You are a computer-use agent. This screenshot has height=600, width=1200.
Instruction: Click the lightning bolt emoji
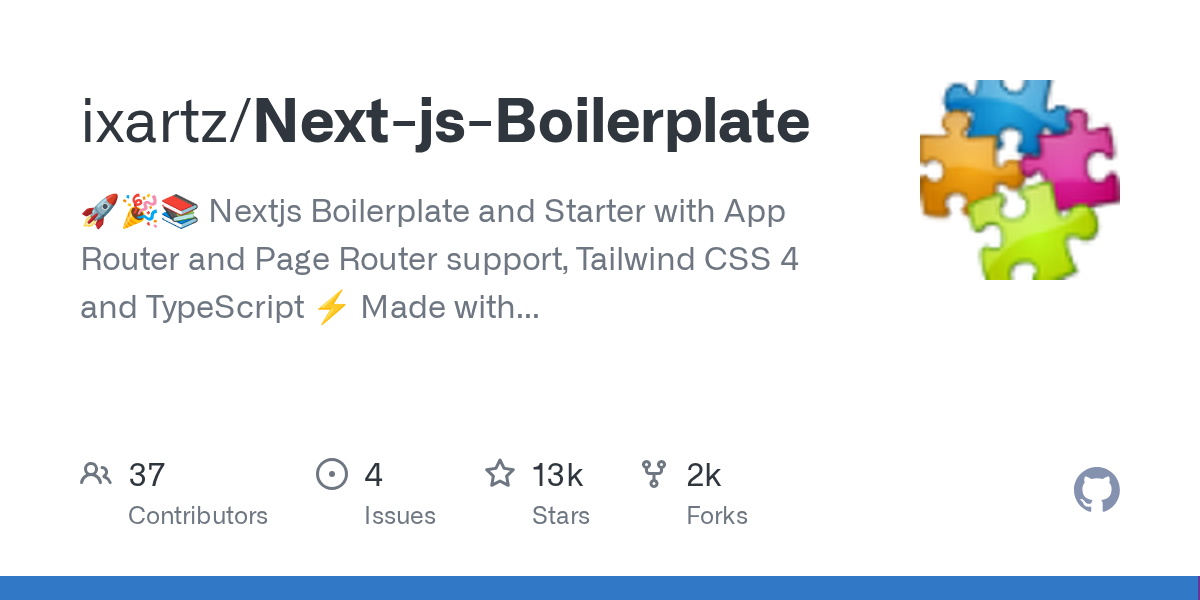click(332, 308)
